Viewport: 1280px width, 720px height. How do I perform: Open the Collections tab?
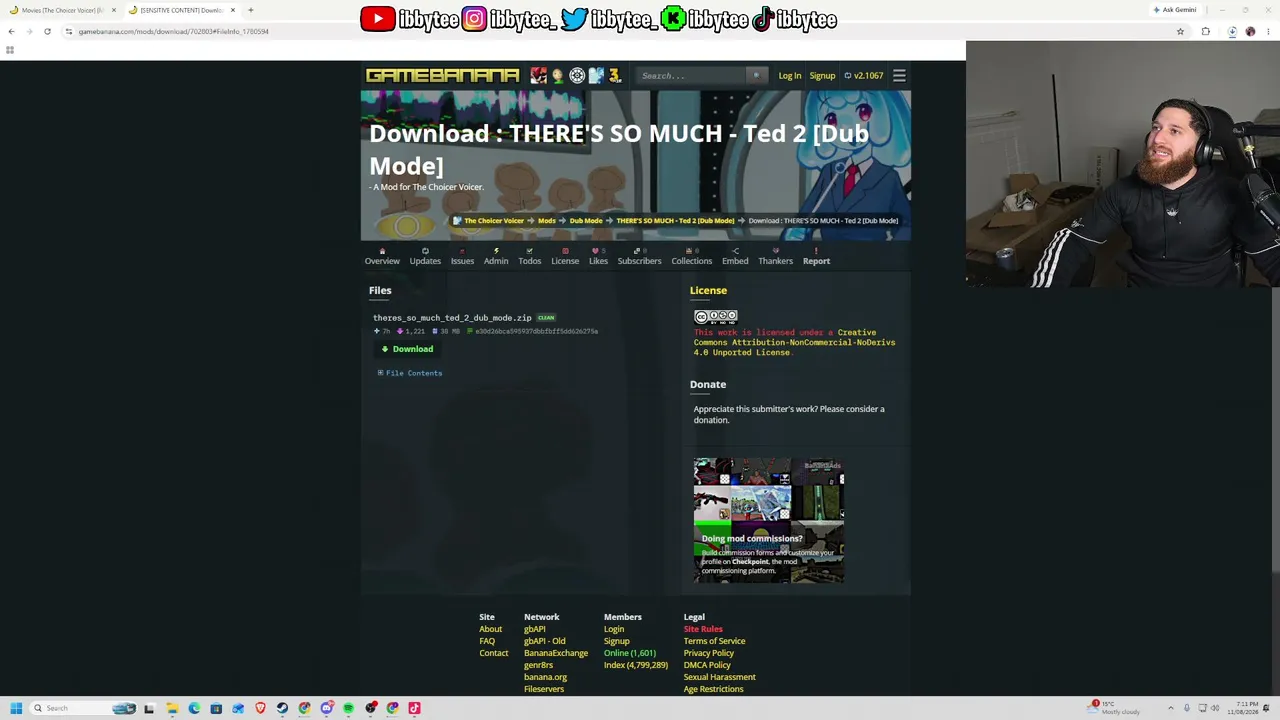(x=692, y=257)
